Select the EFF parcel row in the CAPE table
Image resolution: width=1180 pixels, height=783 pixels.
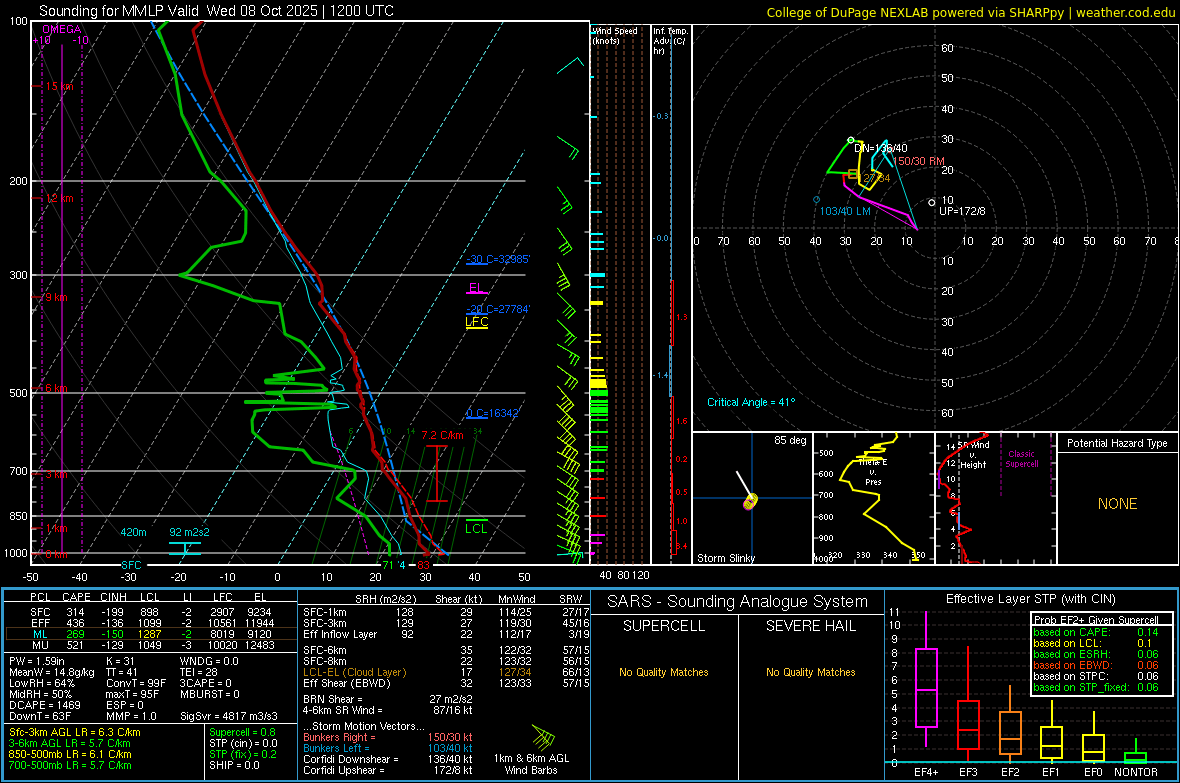point(151,623)
